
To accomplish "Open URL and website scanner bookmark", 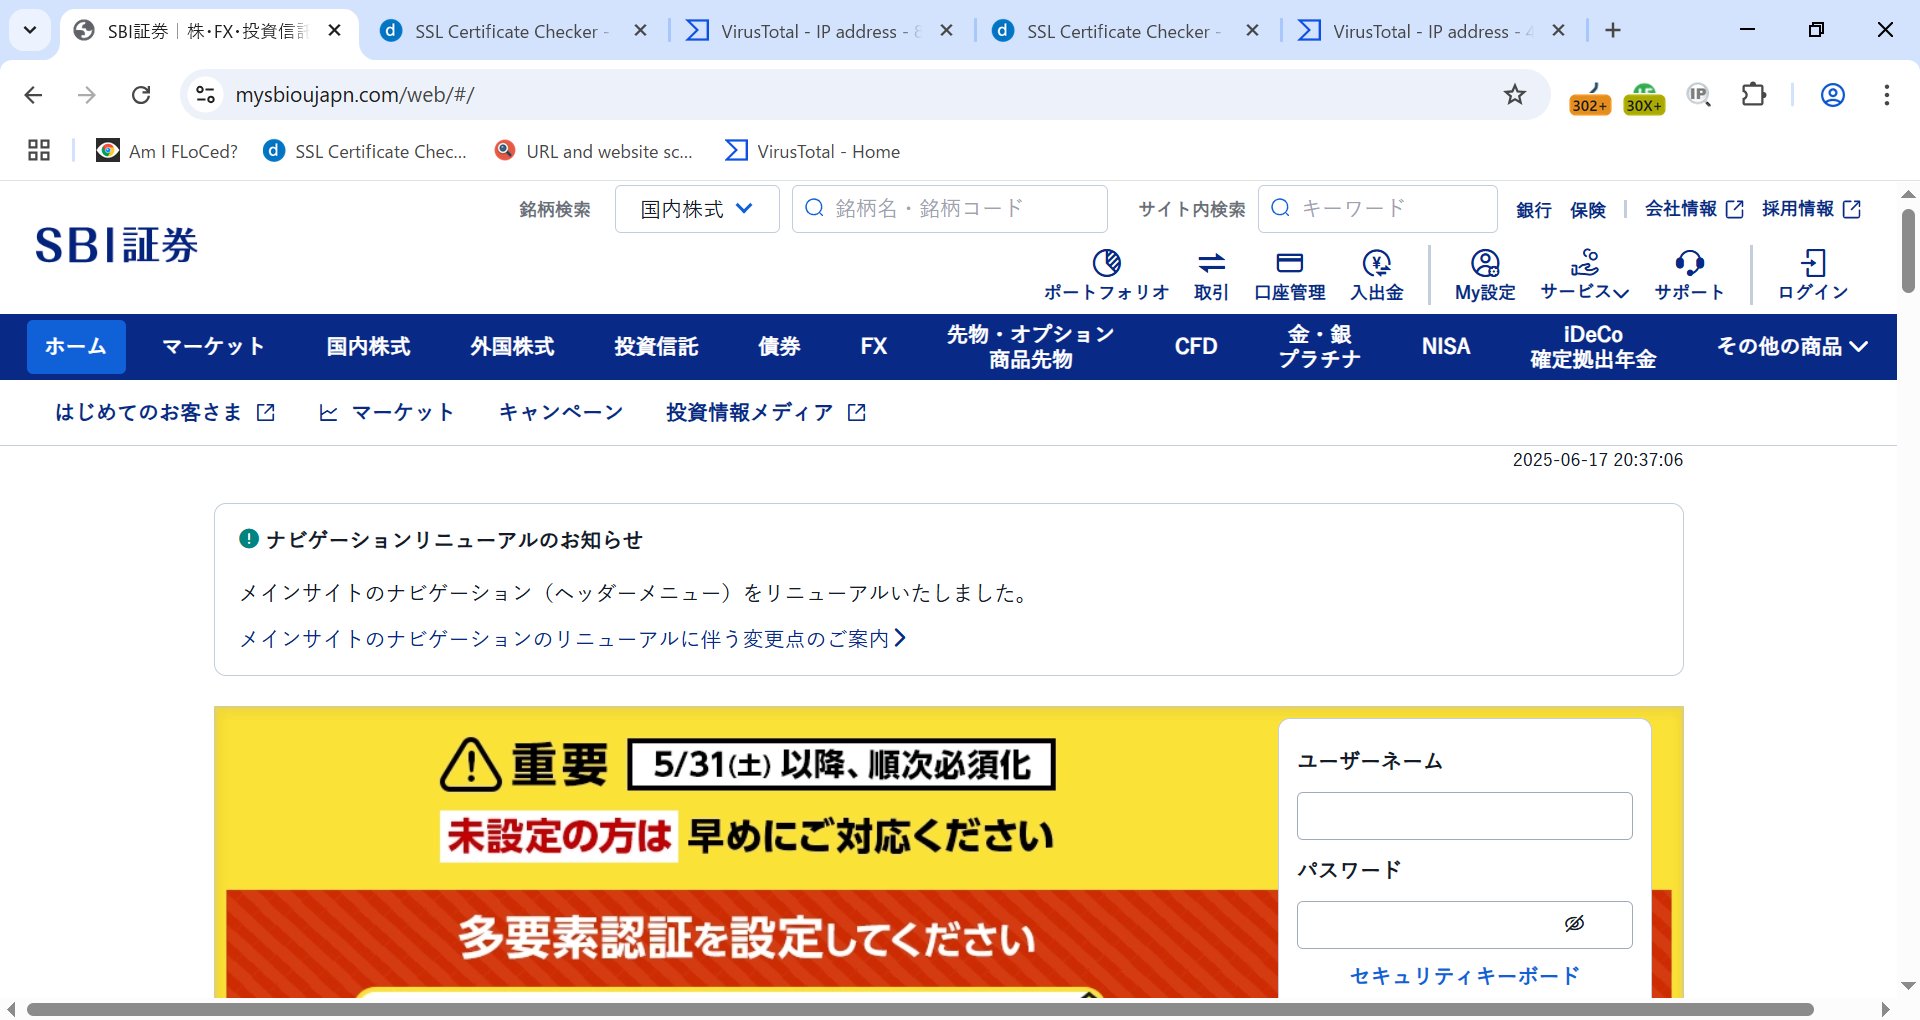I will click(x=594, y=151).
